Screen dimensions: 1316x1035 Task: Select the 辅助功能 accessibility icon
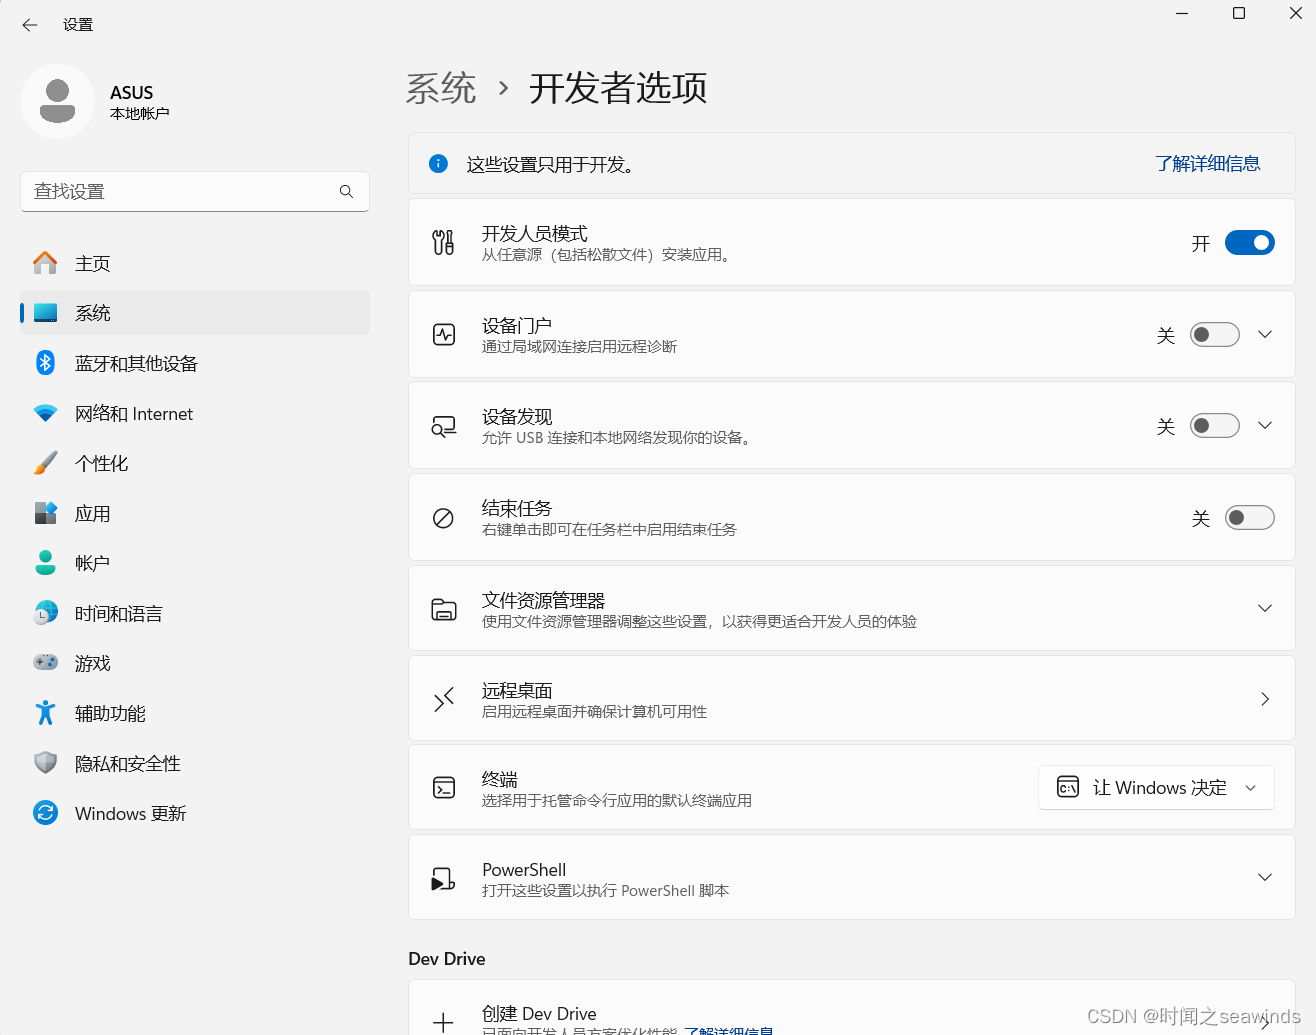pos(45,713)
